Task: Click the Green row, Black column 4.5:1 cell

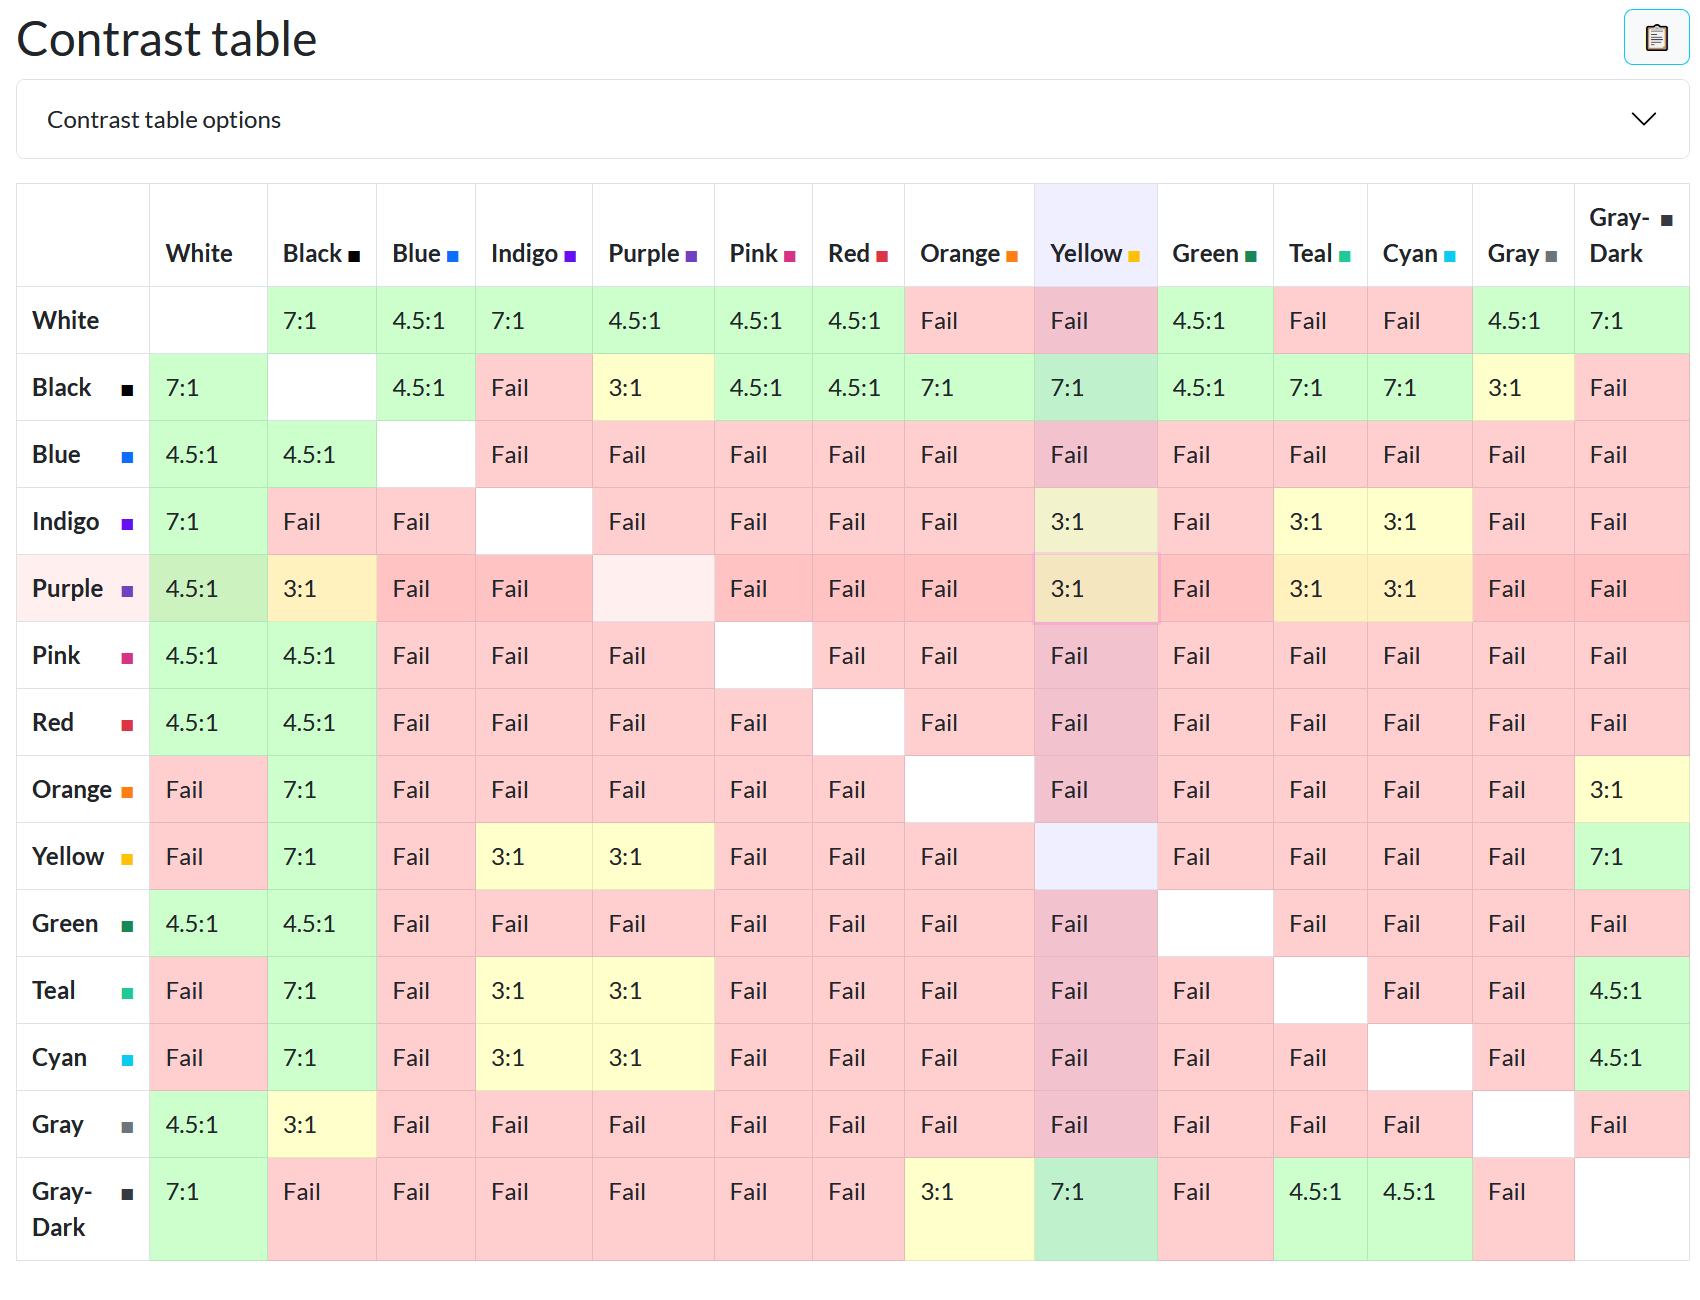Action: pos(322,923)
